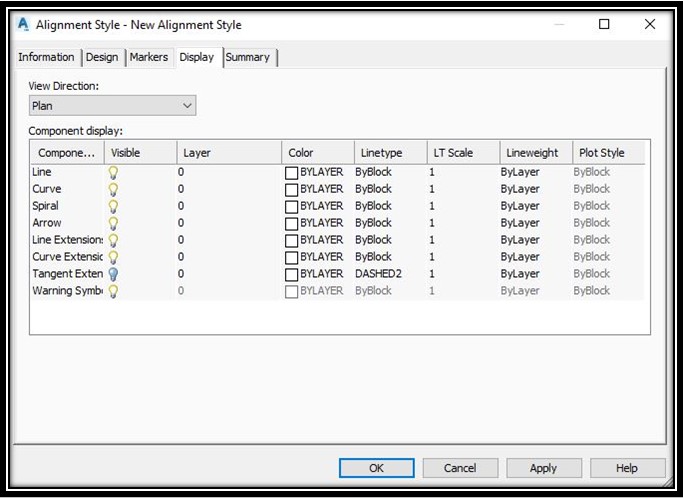Click the Layer column header
Image resolution: width=683 pixels, height=498 pixels.
pos(229,152)
